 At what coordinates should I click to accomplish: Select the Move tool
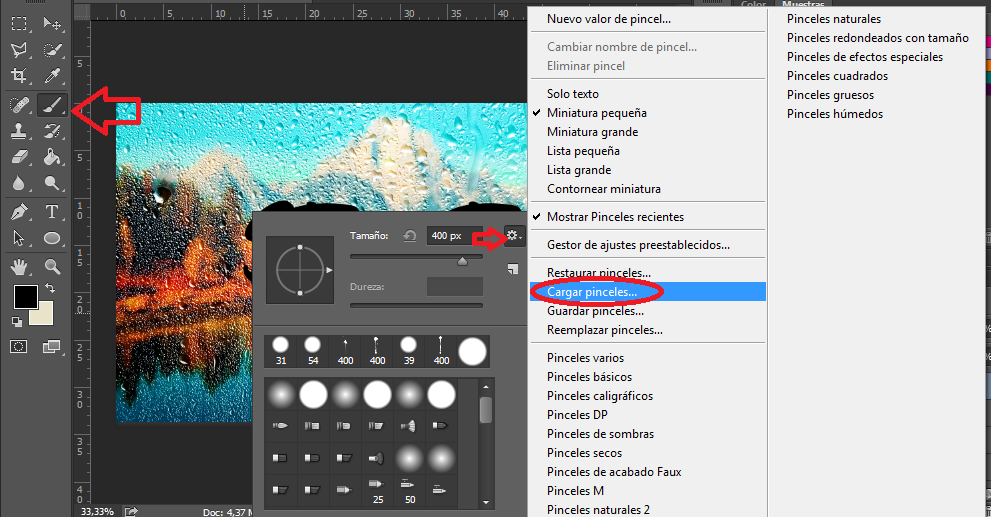coord(52,23)
